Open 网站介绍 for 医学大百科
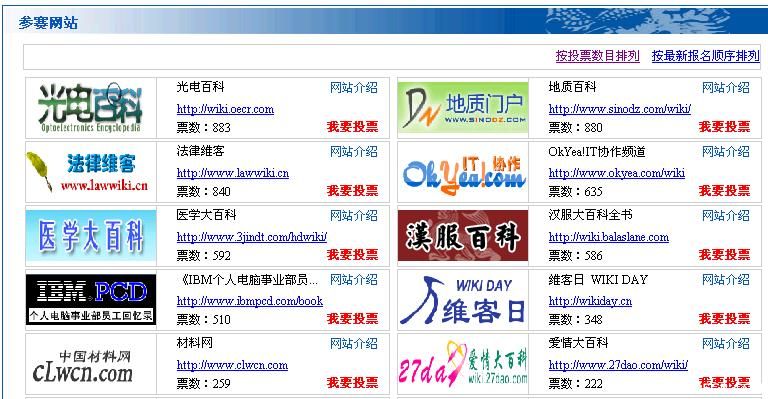The width and height of the screenshot is (768, 399). point(354,216)
